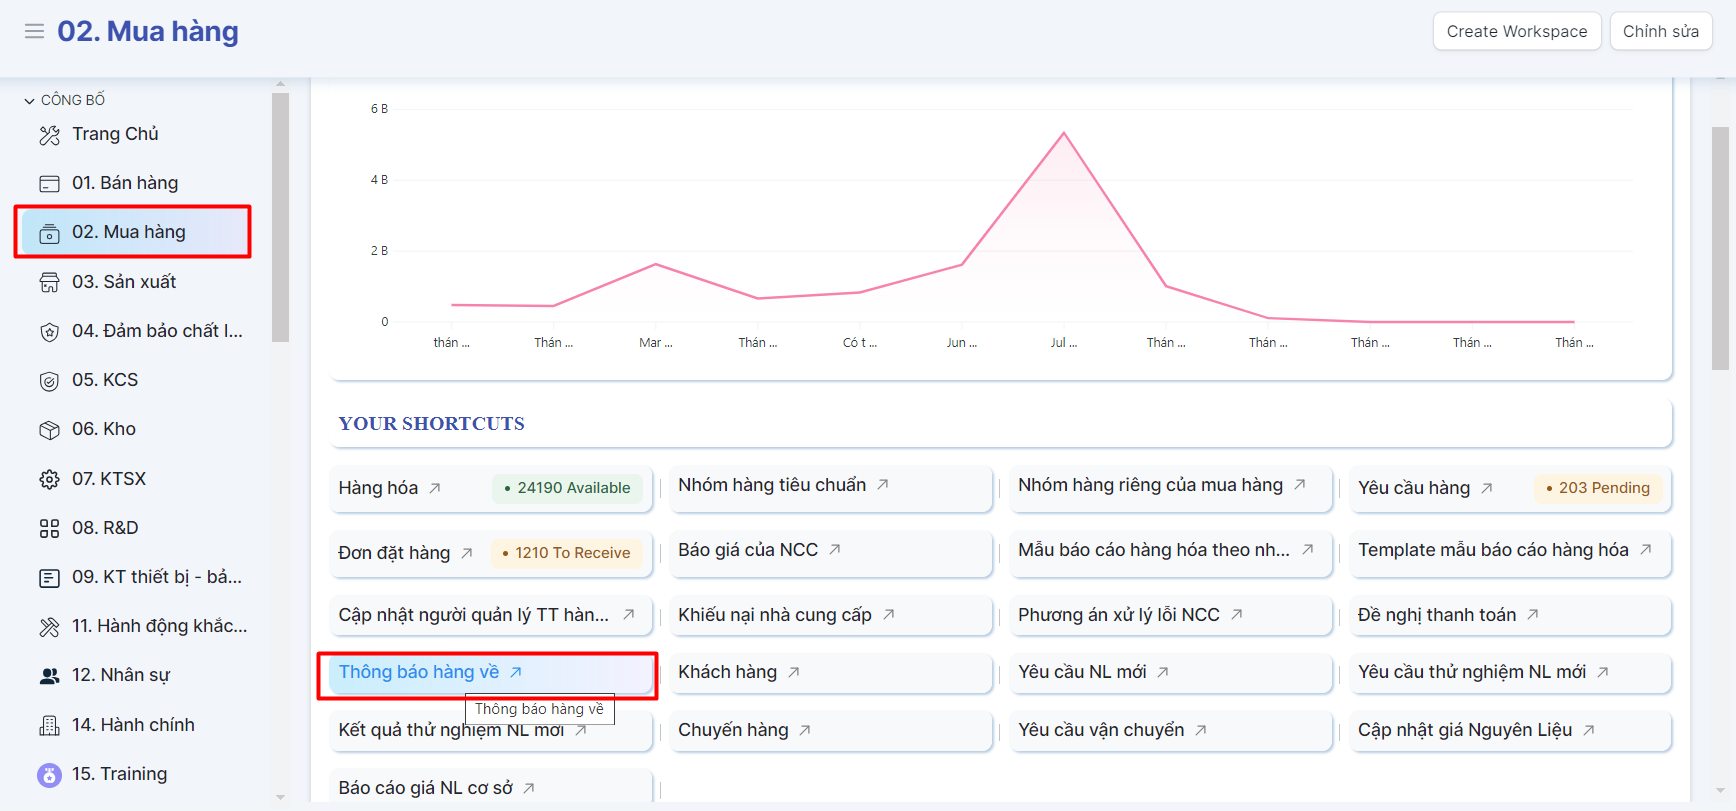Click the 01. Bán hàng card icon
Image resolution: width=1736 pixels, height=811 pixels.
49,184
